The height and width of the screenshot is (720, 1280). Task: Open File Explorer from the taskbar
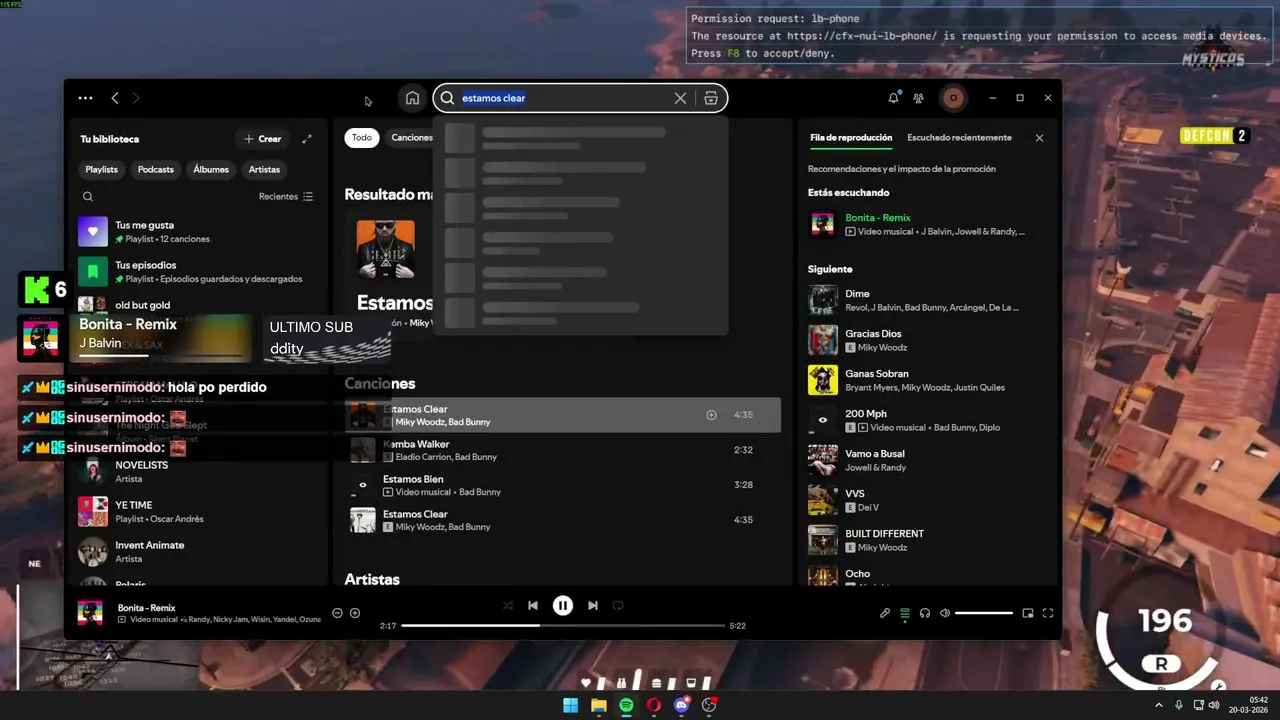598,705
